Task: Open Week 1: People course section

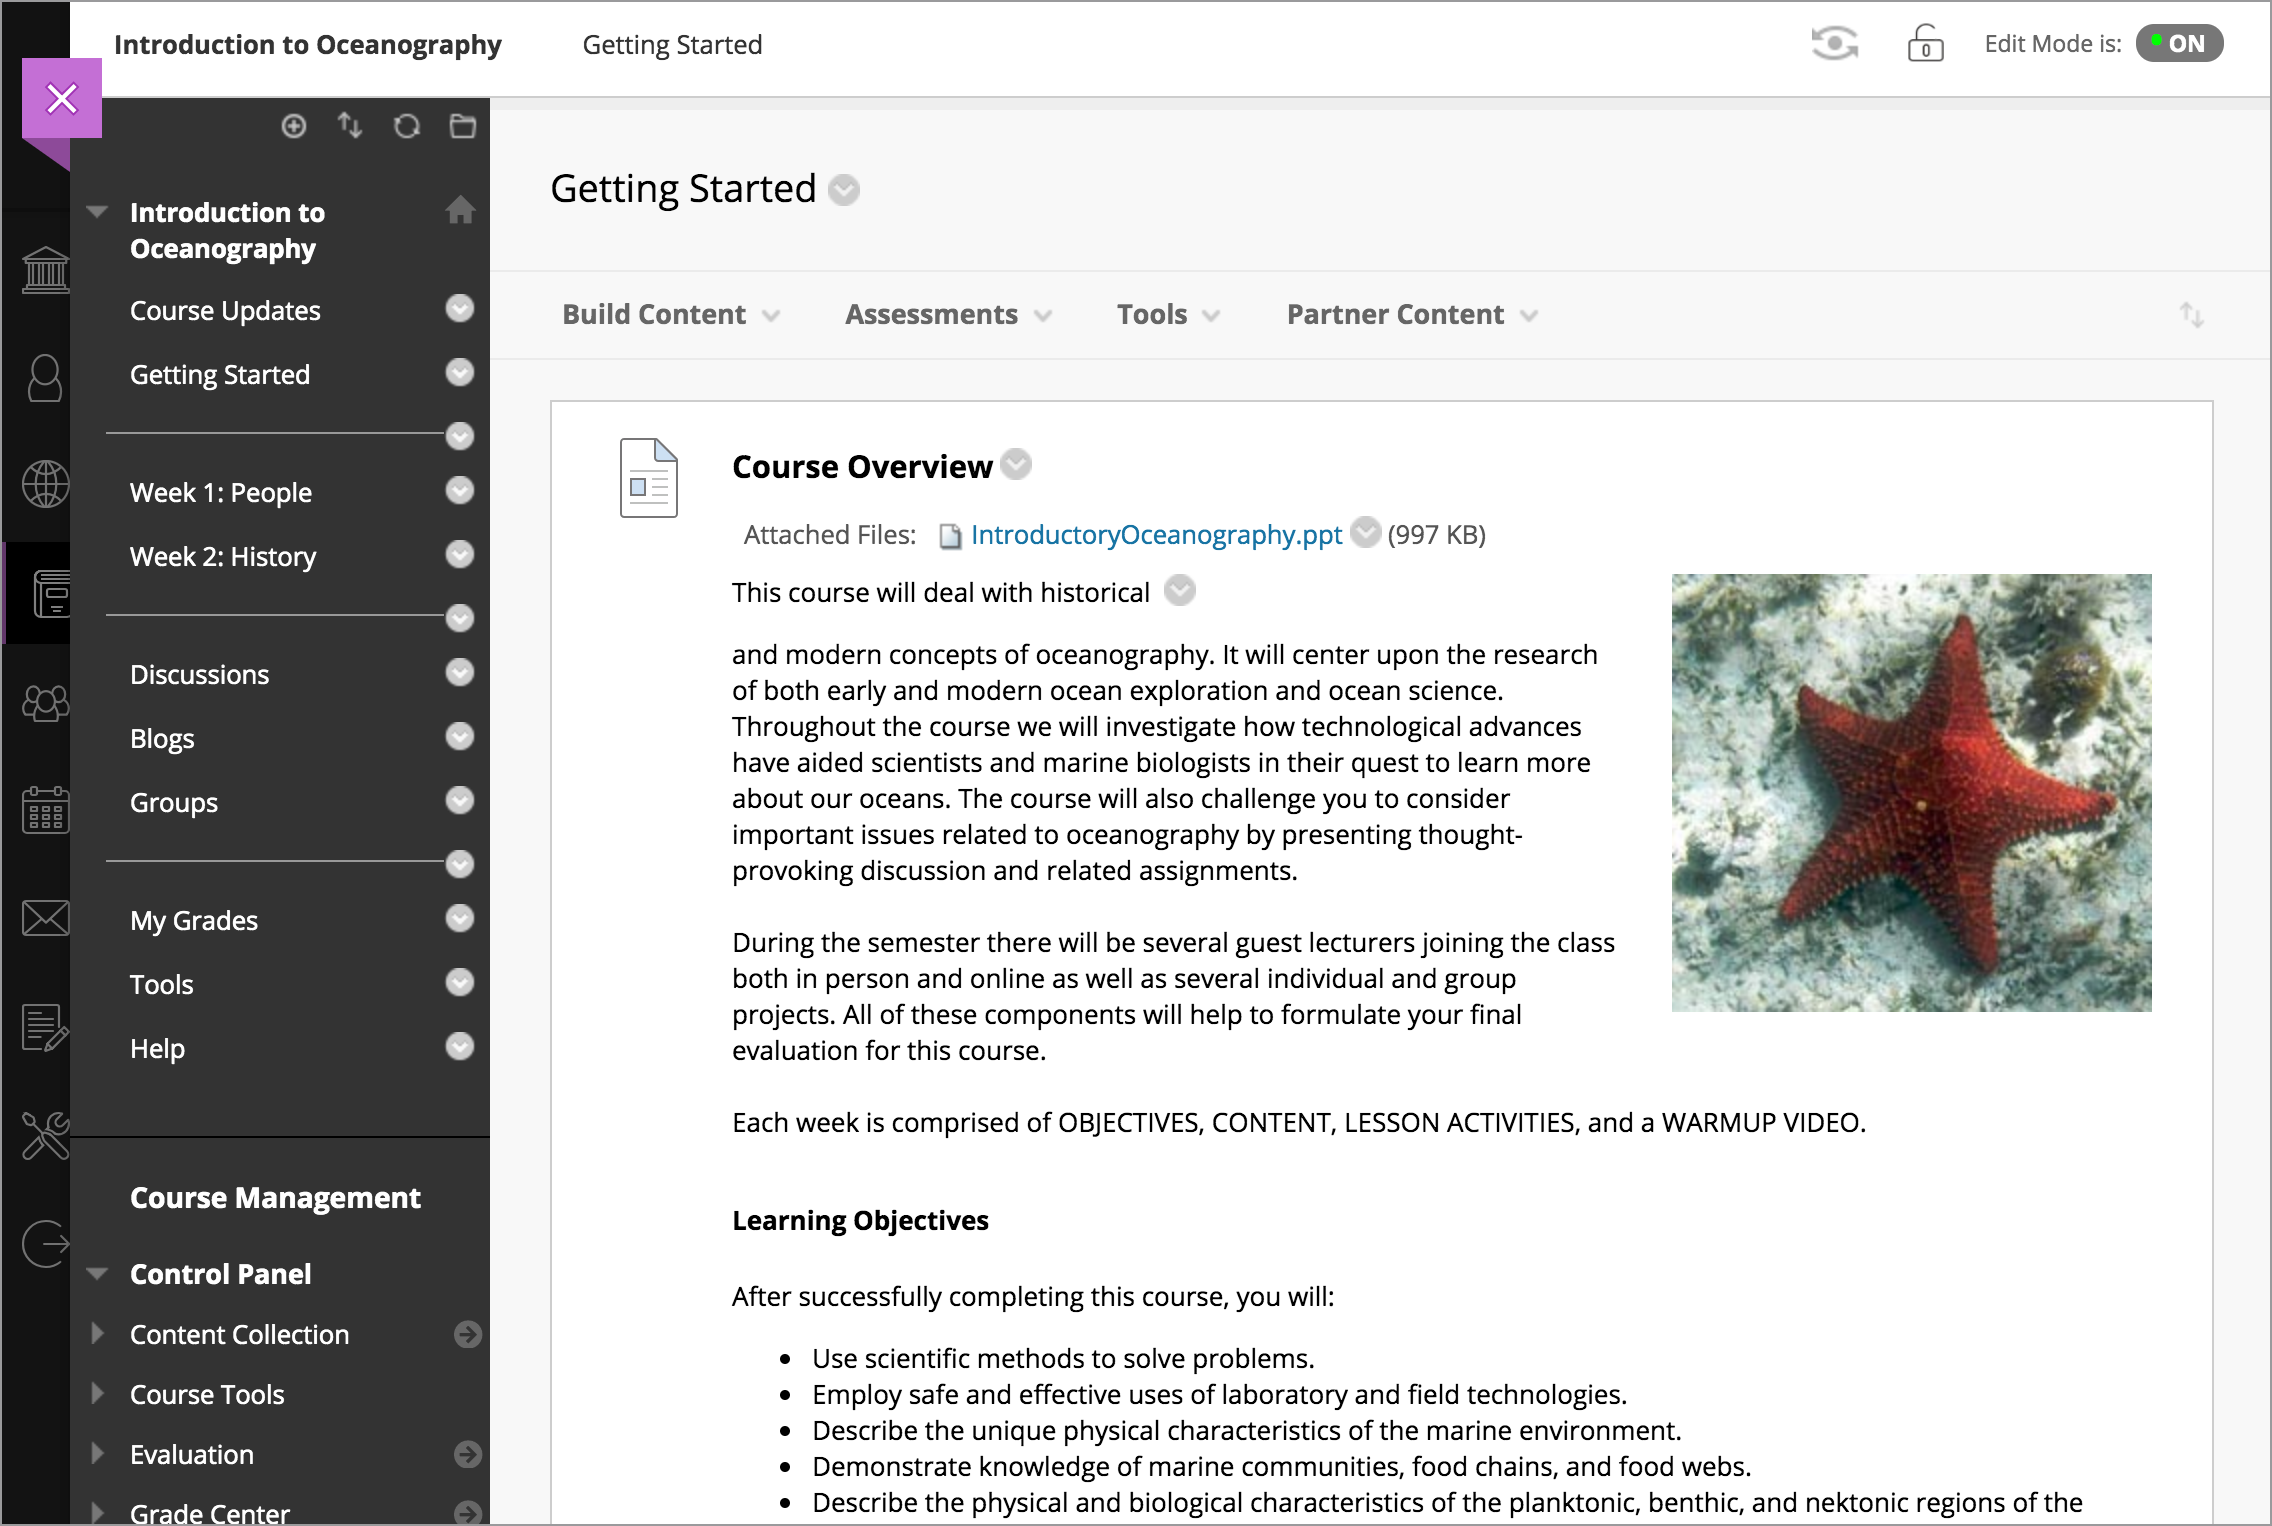Action: 223,490
